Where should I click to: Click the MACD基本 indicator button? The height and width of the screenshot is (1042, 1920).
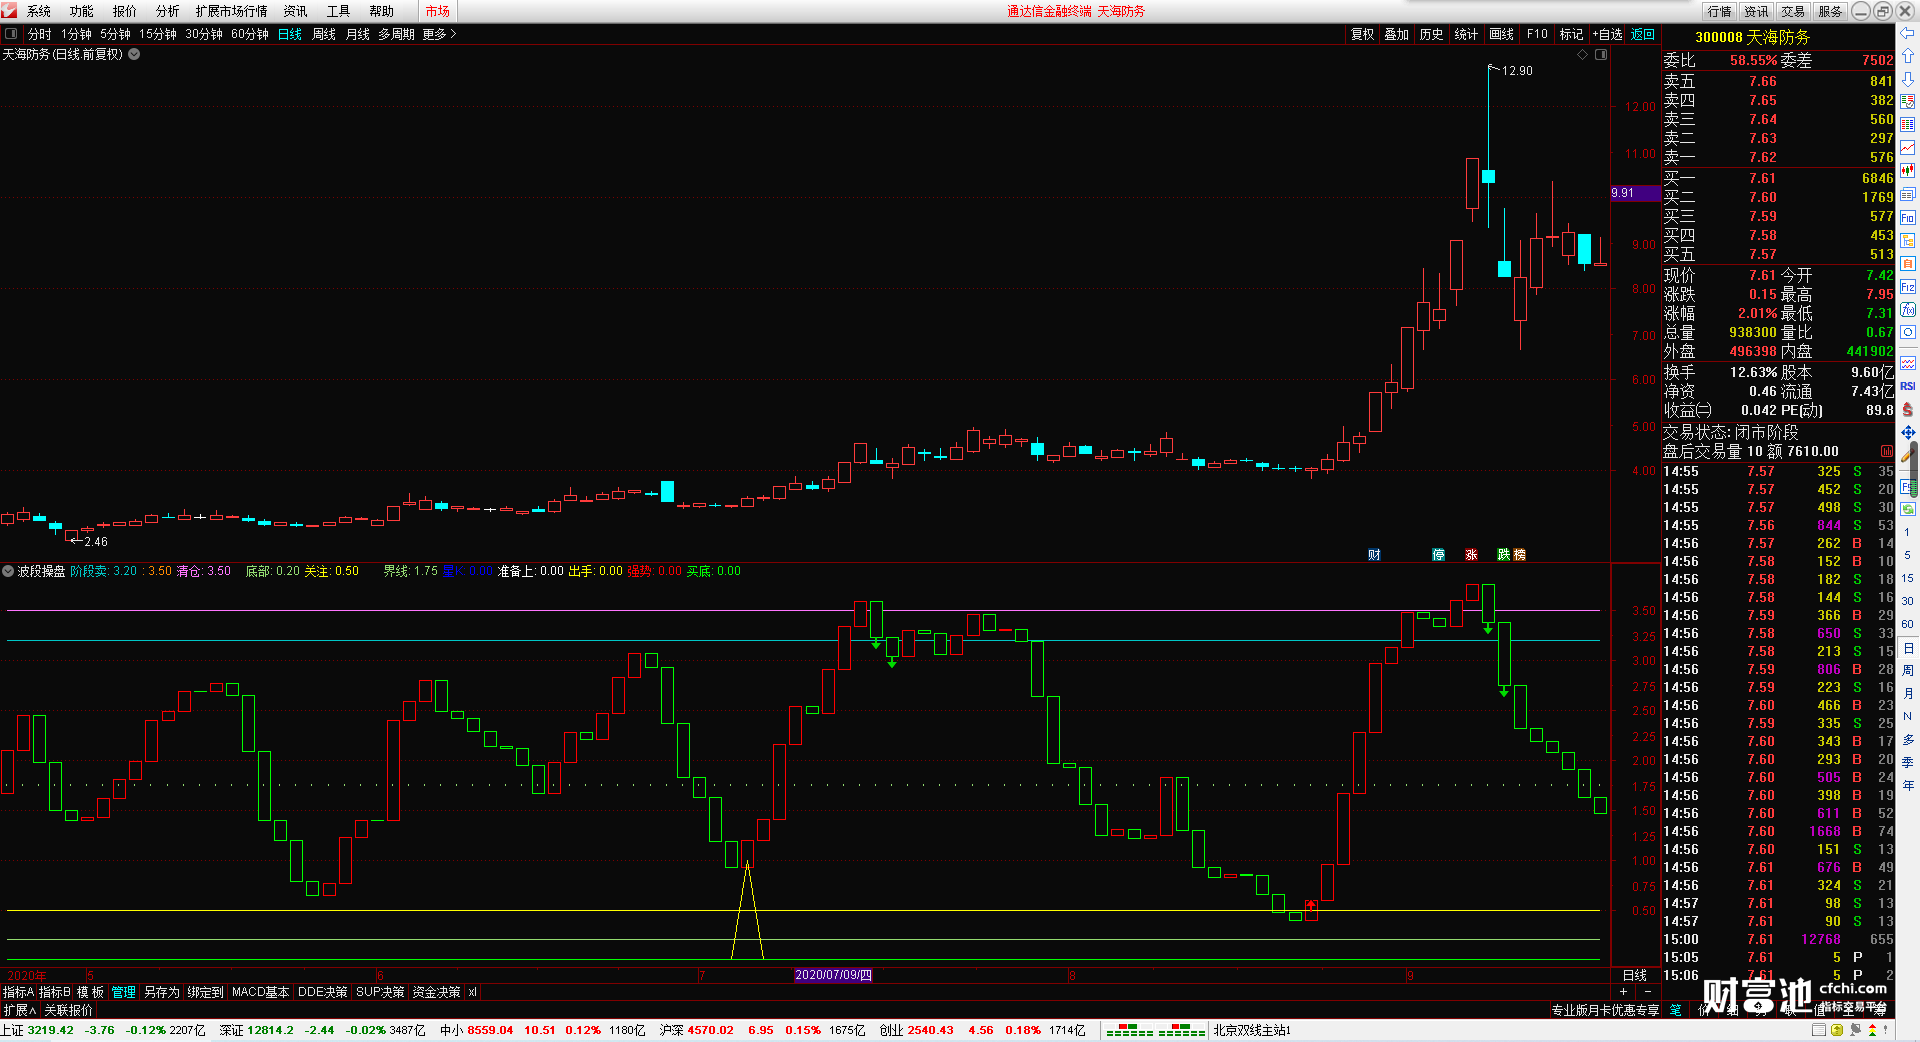click(260, 992)
